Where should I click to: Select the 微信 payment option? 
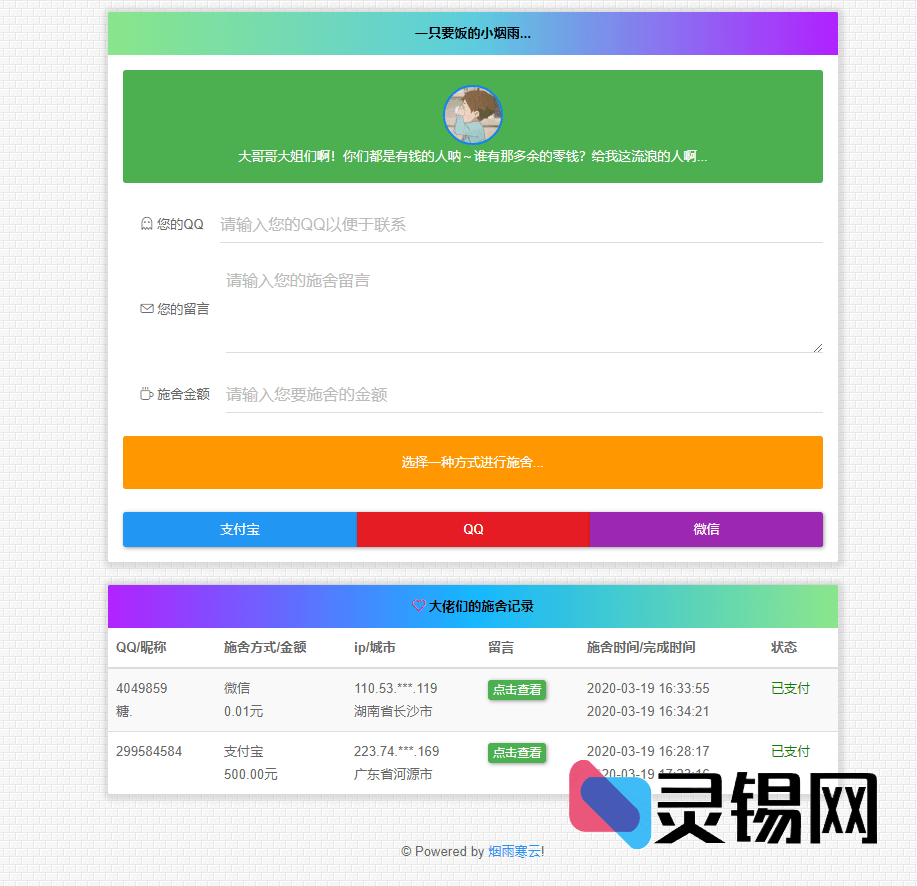(706, 529)
